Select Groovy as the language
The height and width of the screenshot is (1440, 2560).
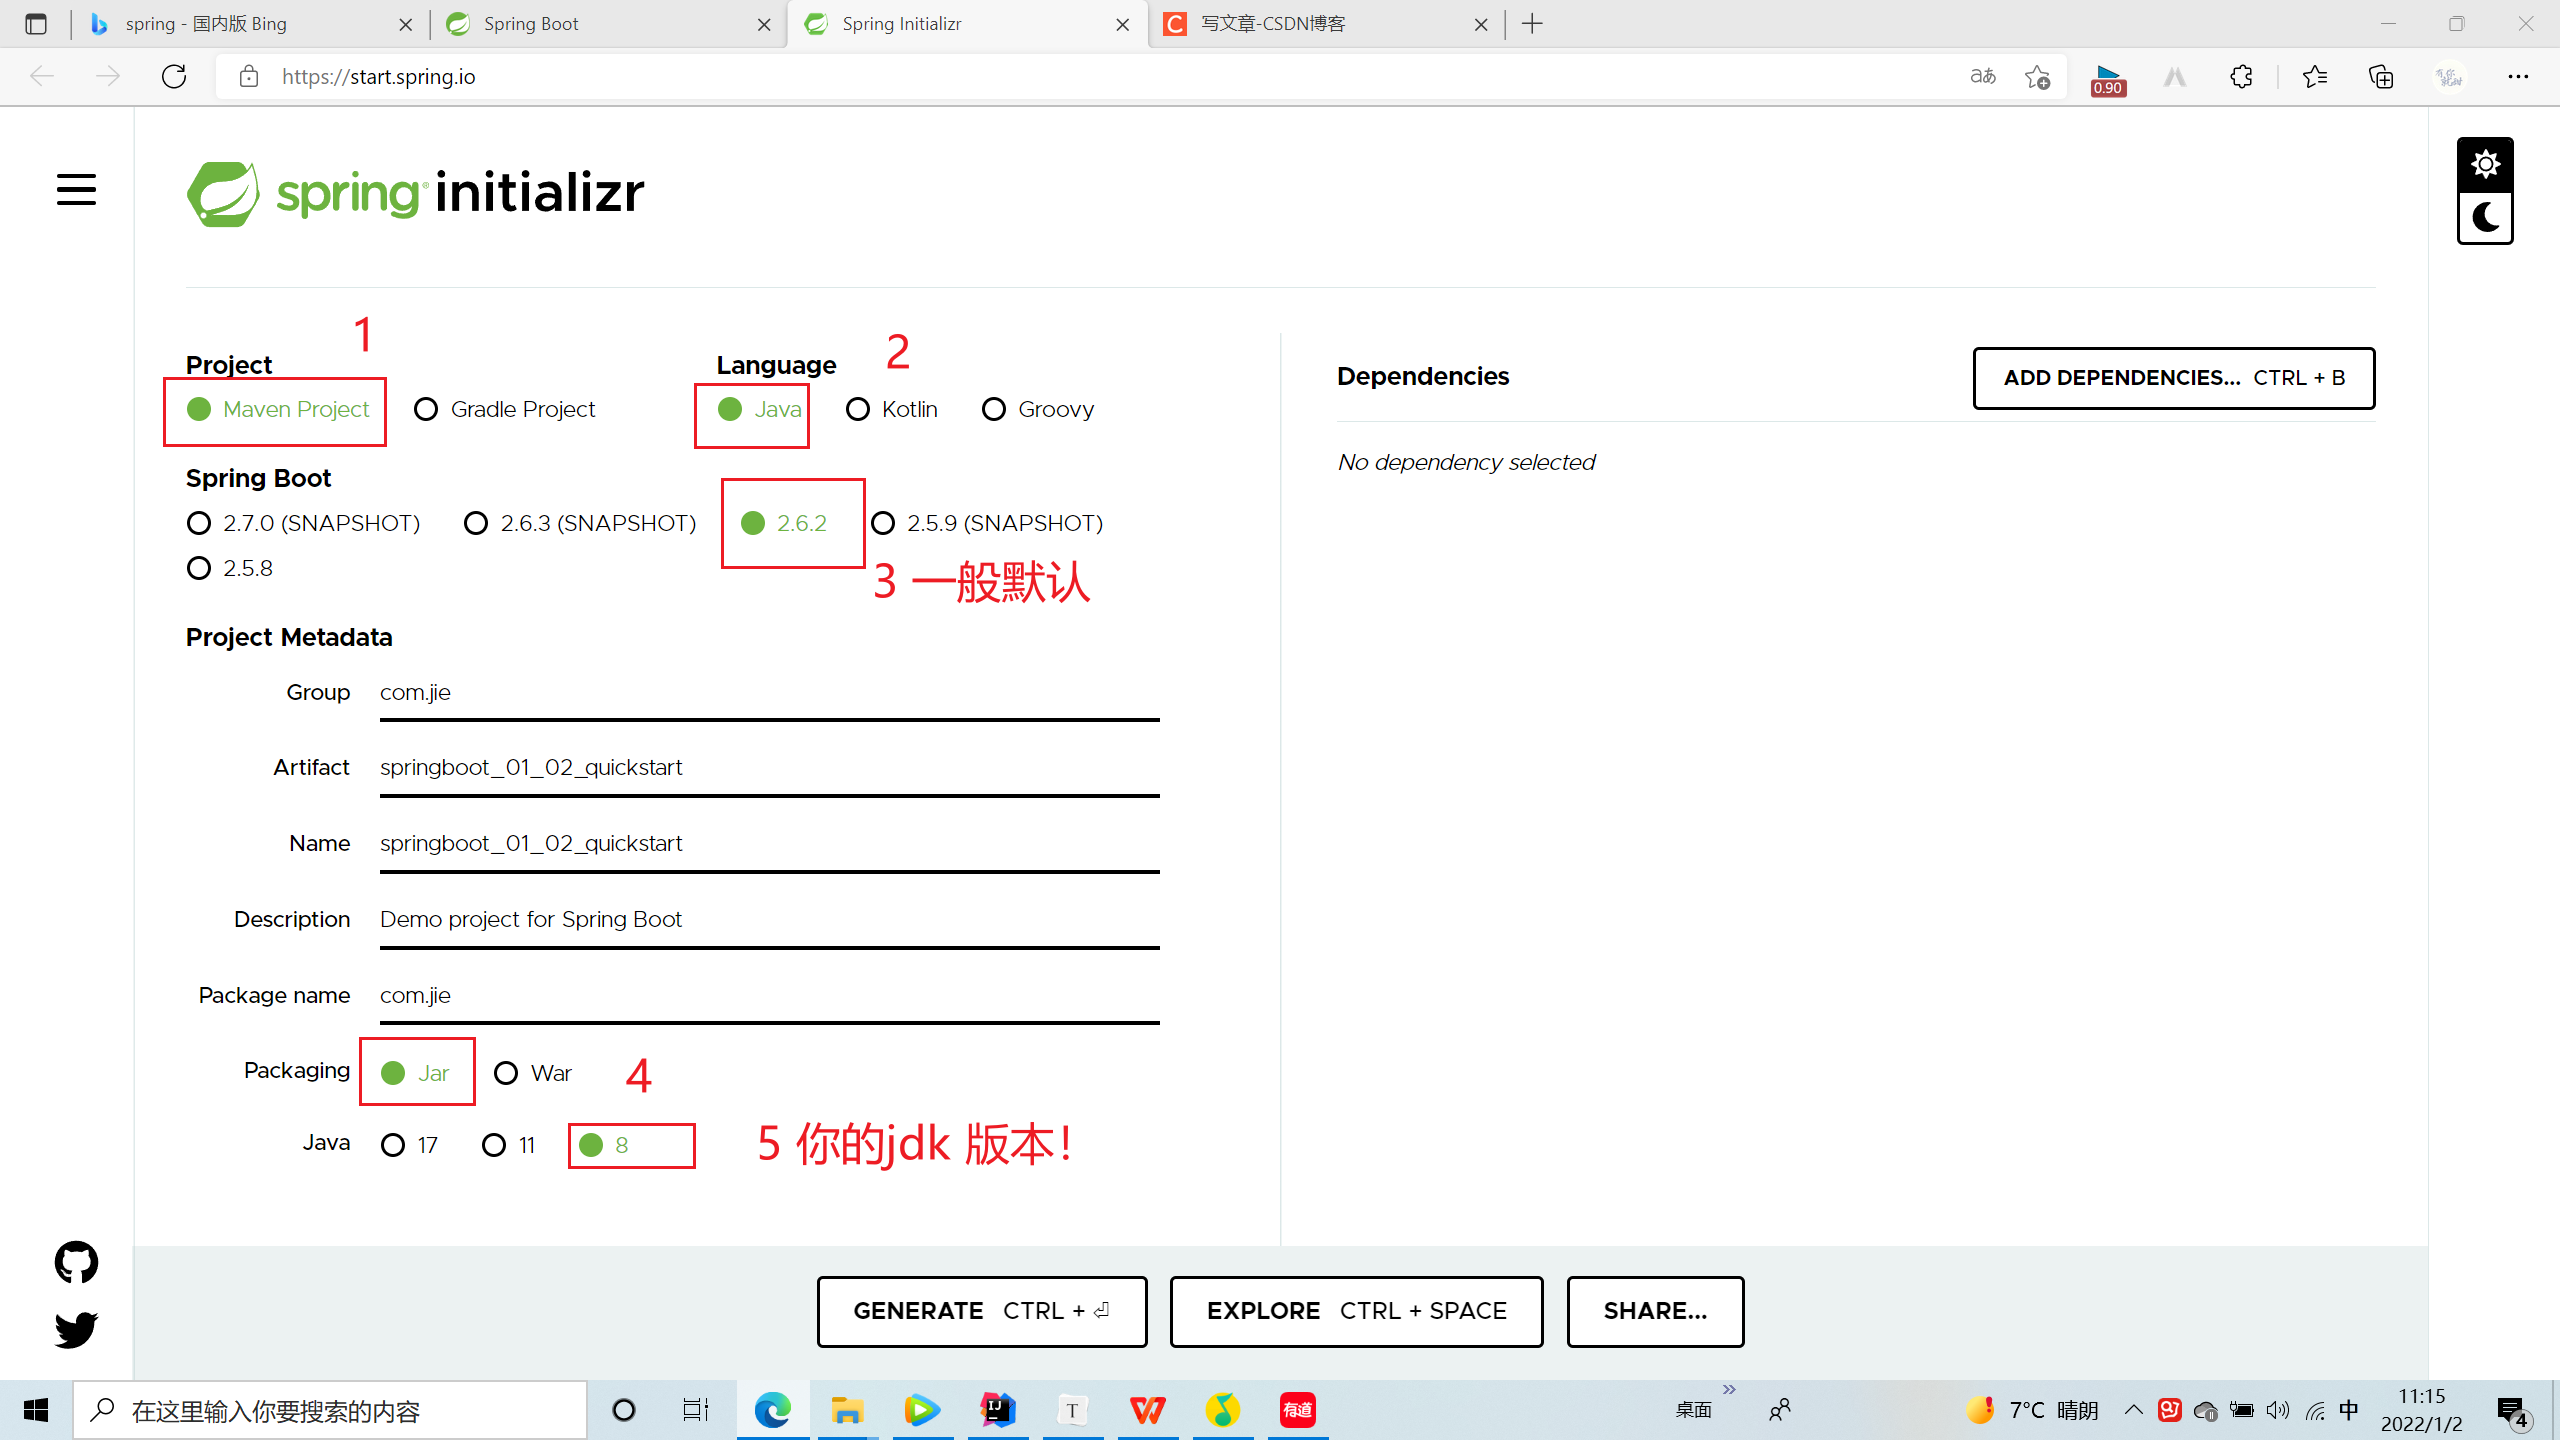tap(1038, 409)
